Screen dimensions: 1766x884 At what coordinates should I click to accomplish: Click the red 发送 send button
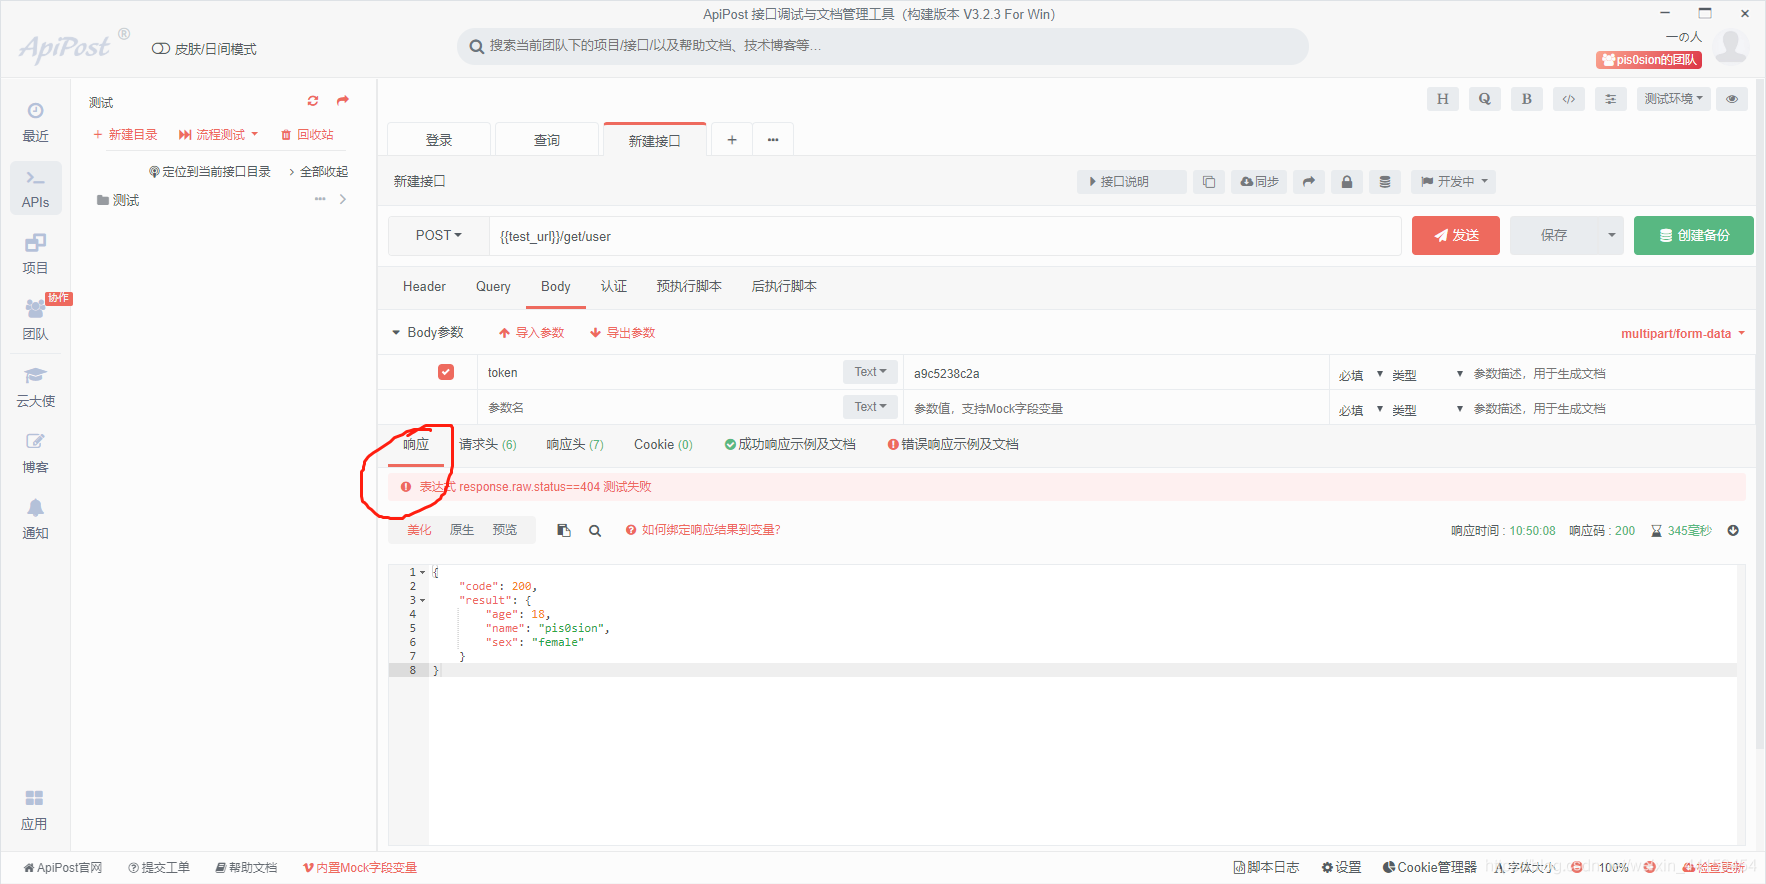(x=1456, y=236)
